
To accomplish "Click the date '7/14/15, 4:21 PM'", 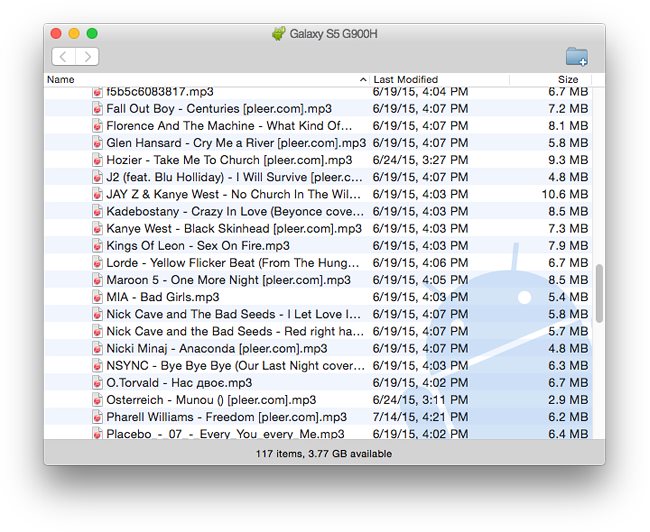I will (x=420, y=417).
